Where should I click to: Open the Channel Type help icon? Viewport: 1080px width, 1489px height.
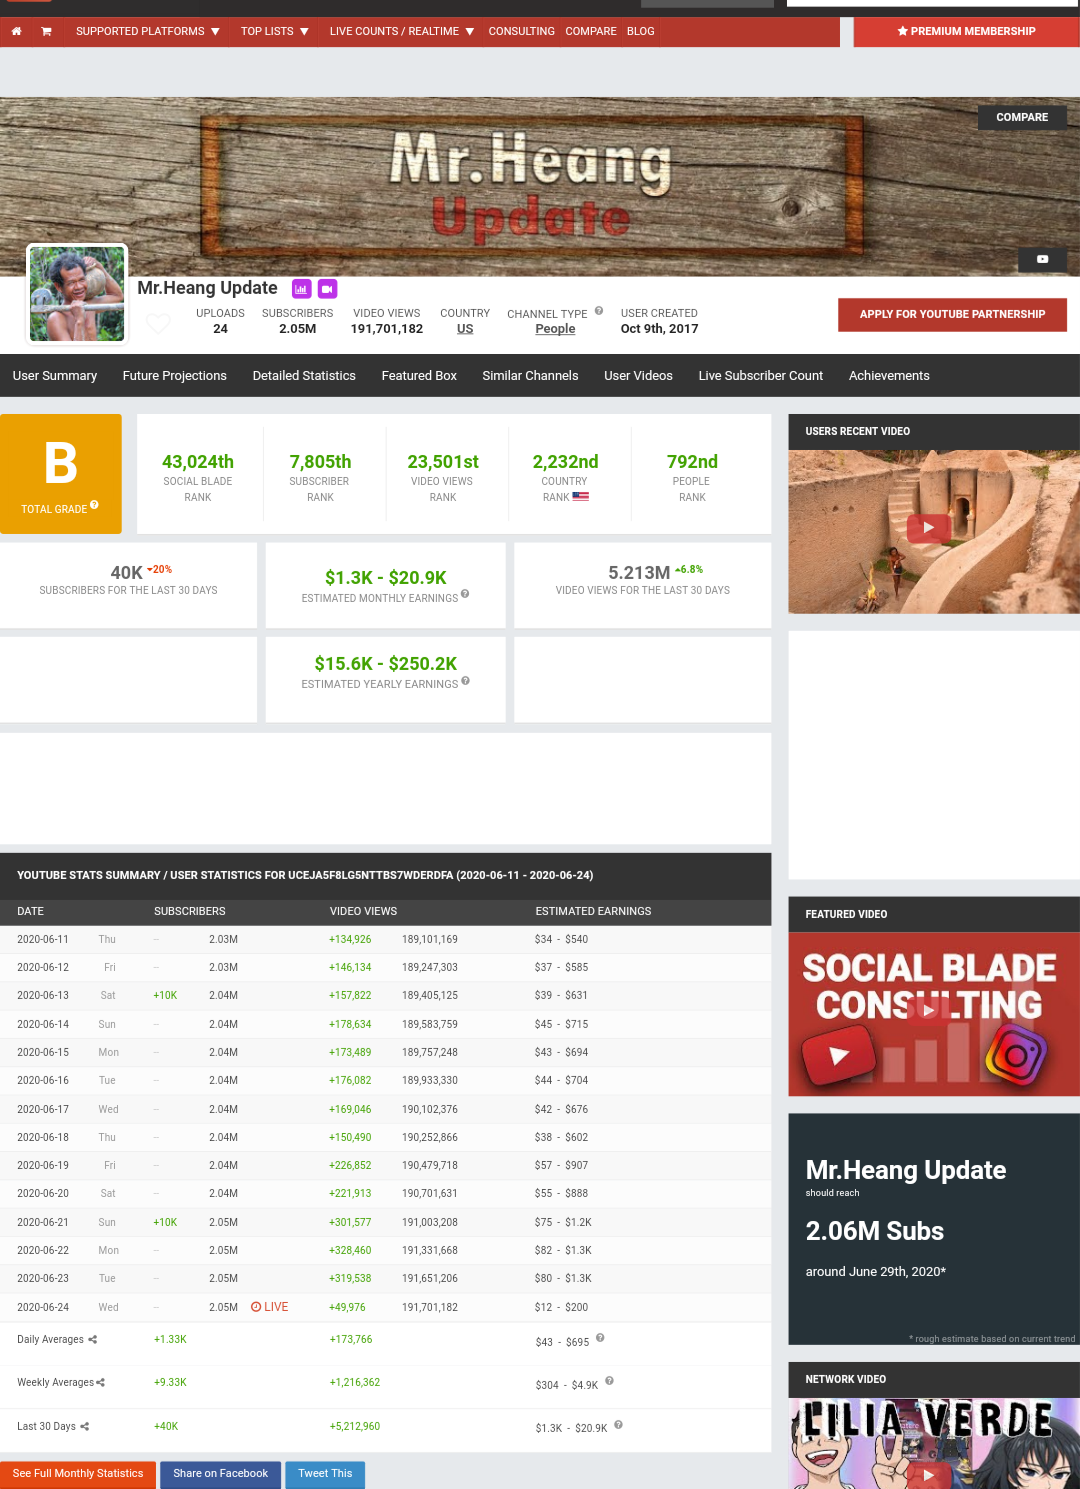(599, 311)
